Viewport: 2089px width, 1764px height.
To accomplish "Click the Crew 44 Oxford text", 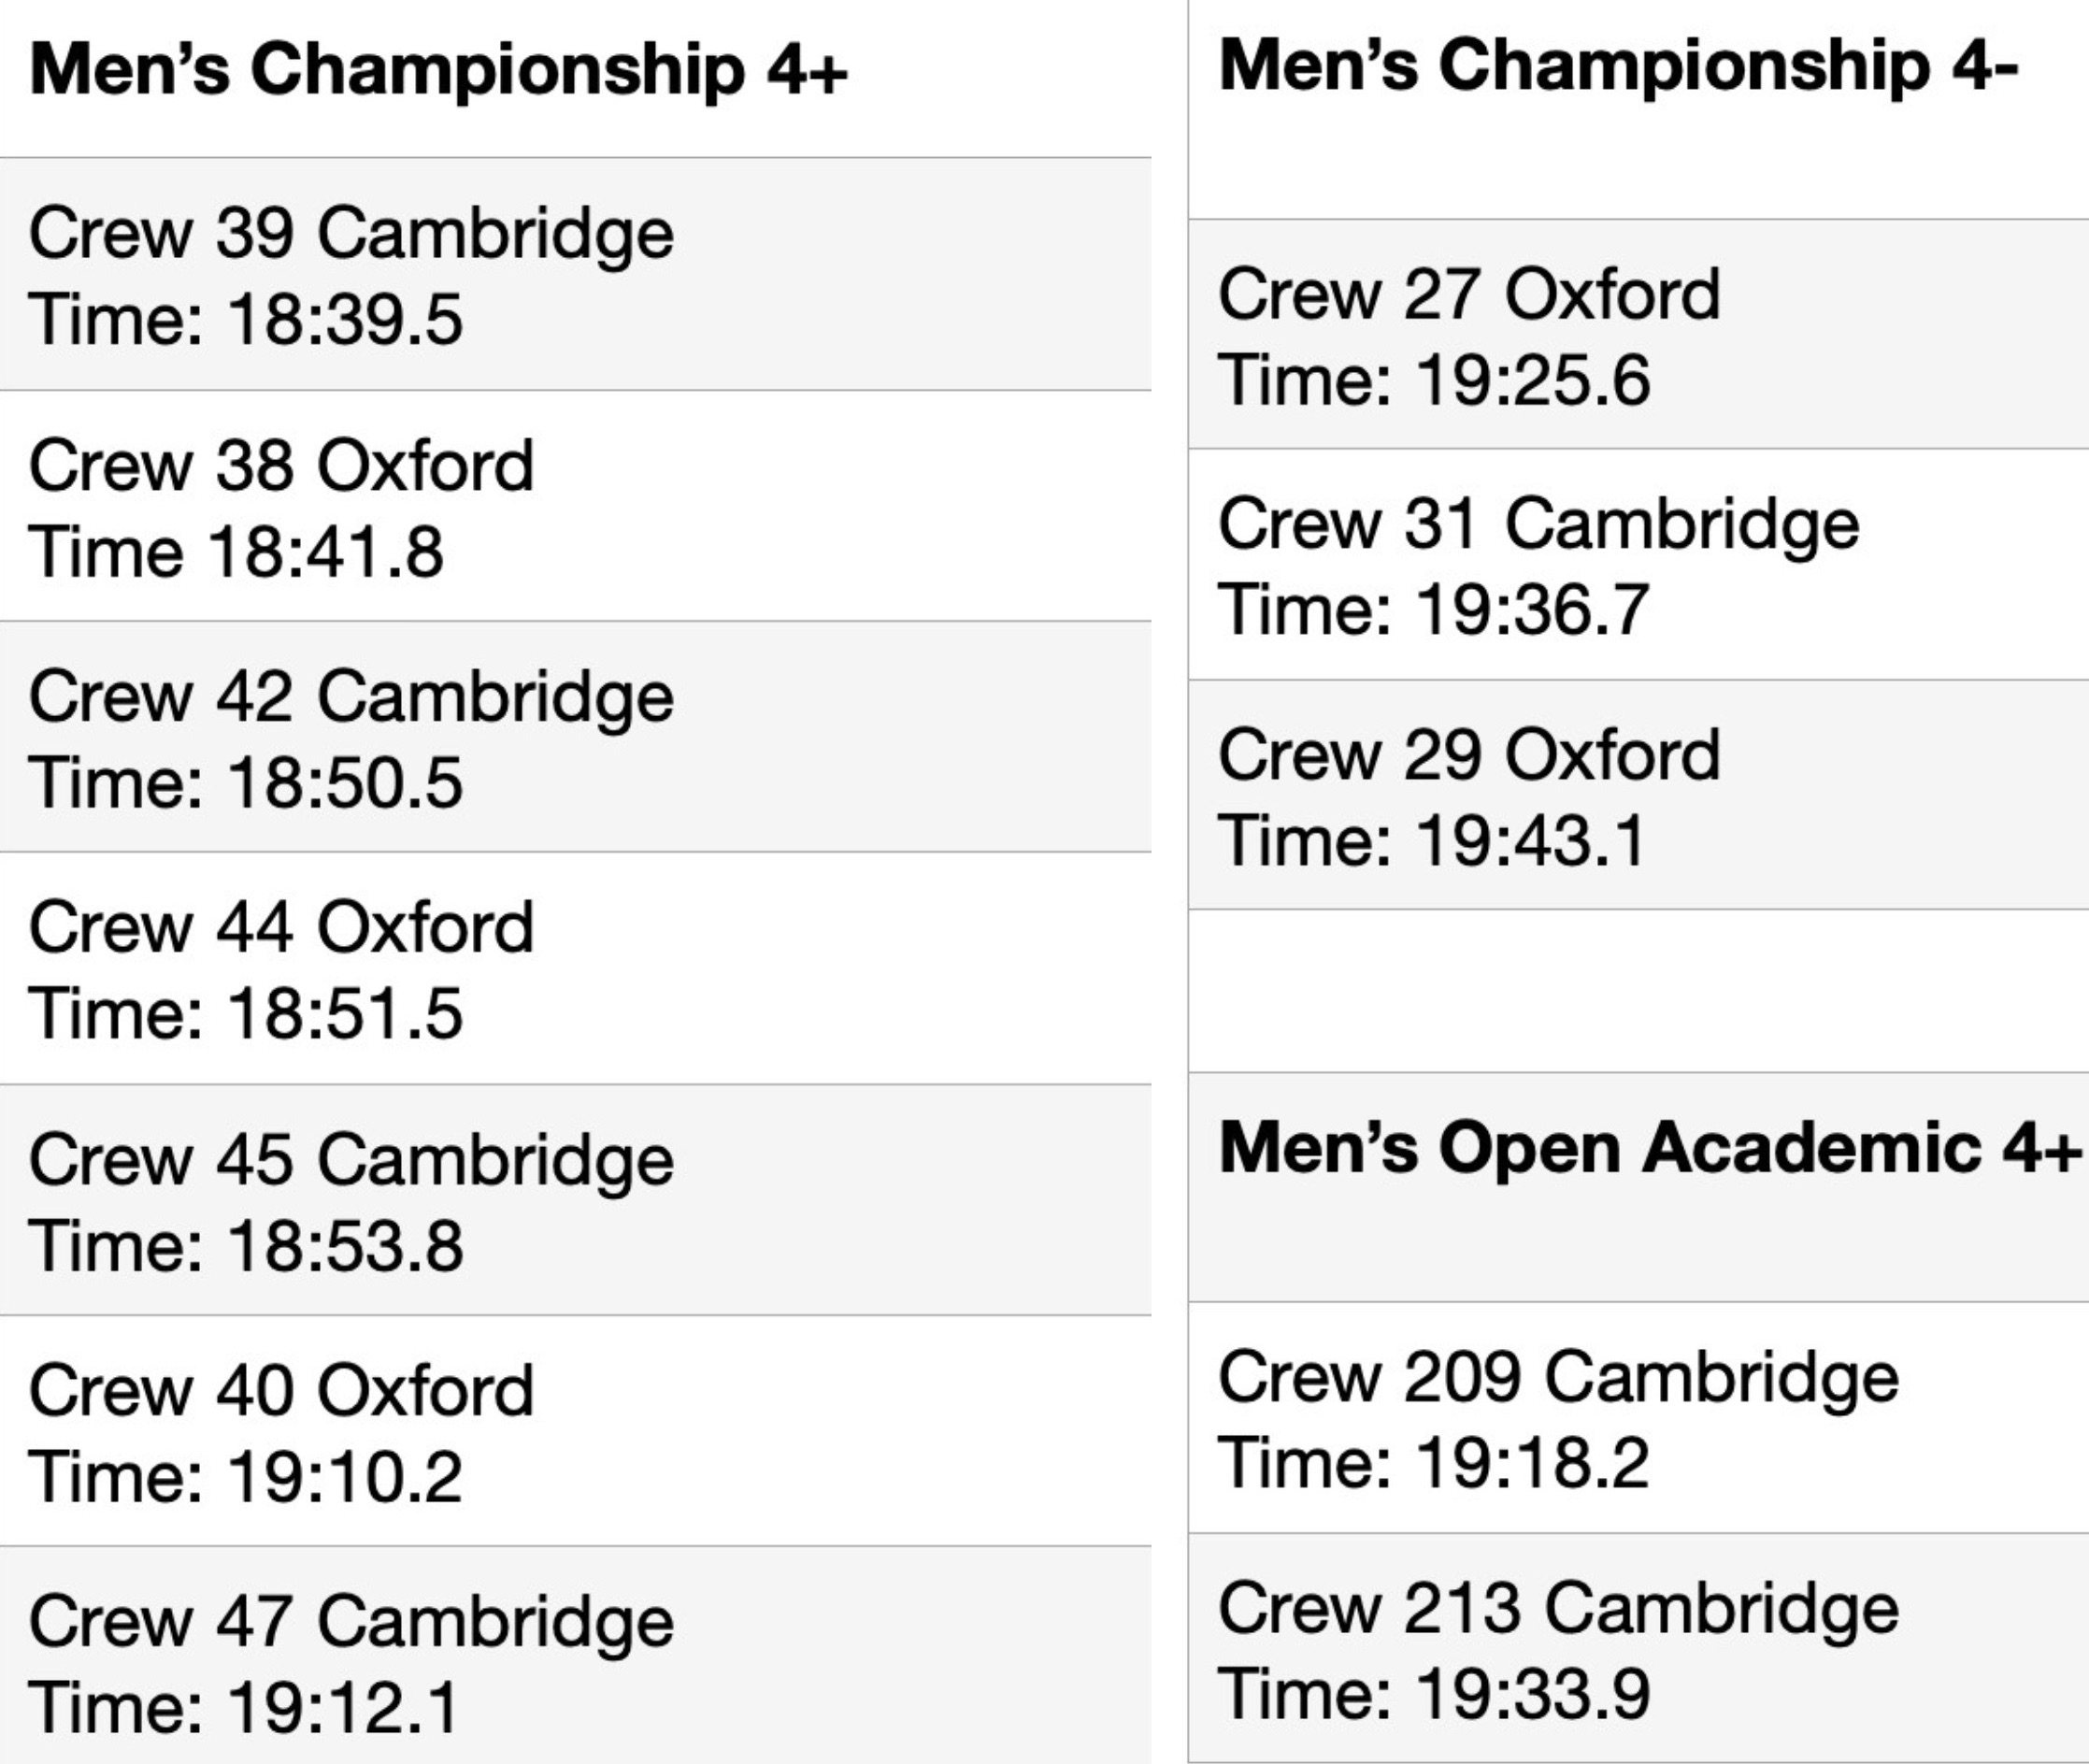I will coord(281,928).
